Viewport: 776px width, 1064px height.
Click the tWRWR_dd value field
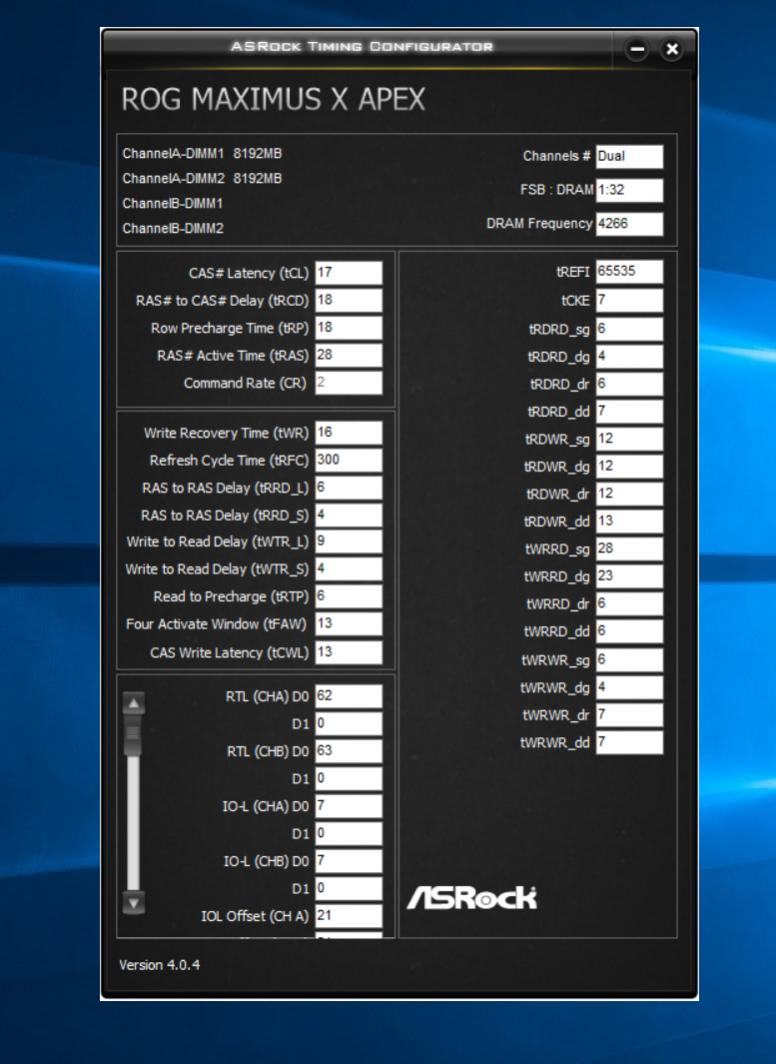[629, 742]
